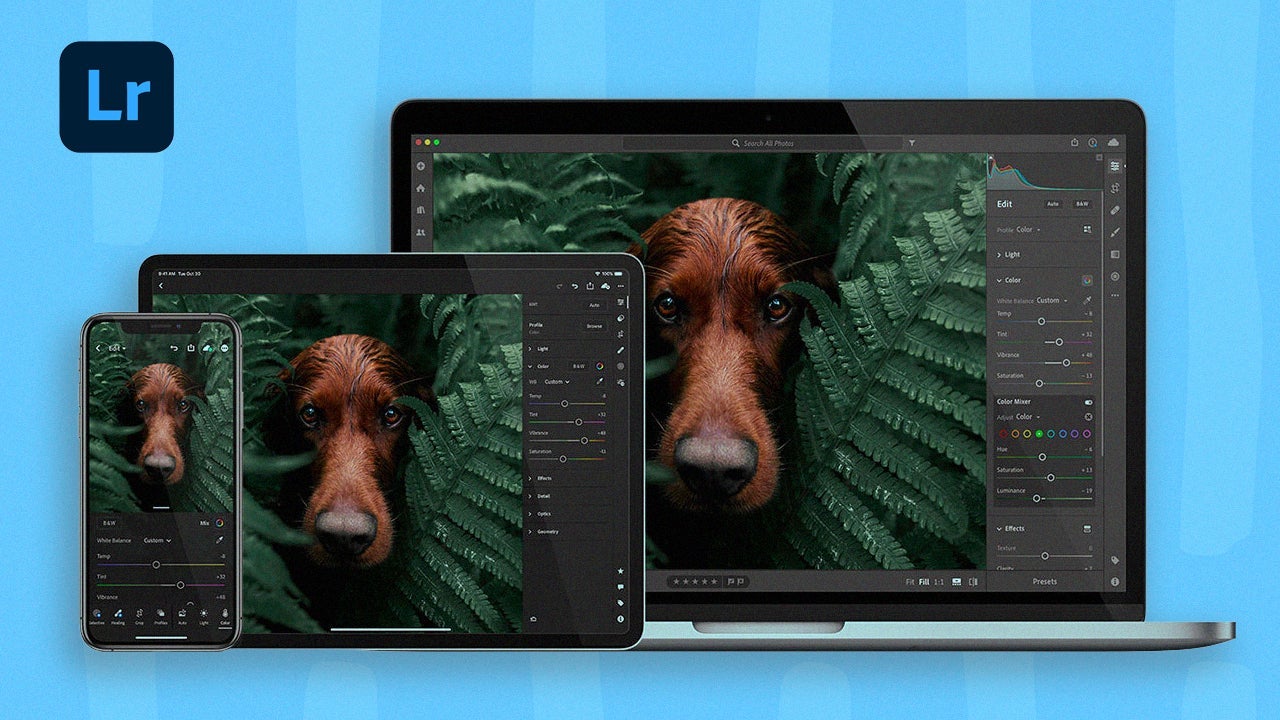Tap the Crop tool in the phone's bottom toolbar
The height and width of the screenshot is (720, 1280).
tap(139, 613)
